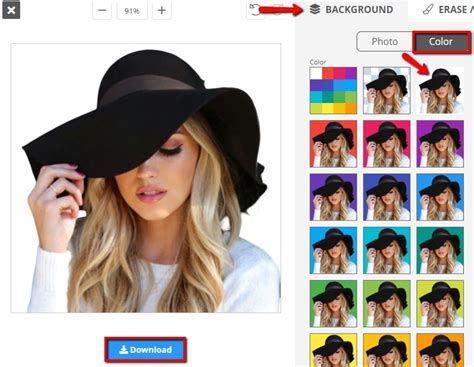The width and height of the screenshot is (474, 367).
Task: Open the BACKGROUND tab
Action: click(351, 10)
